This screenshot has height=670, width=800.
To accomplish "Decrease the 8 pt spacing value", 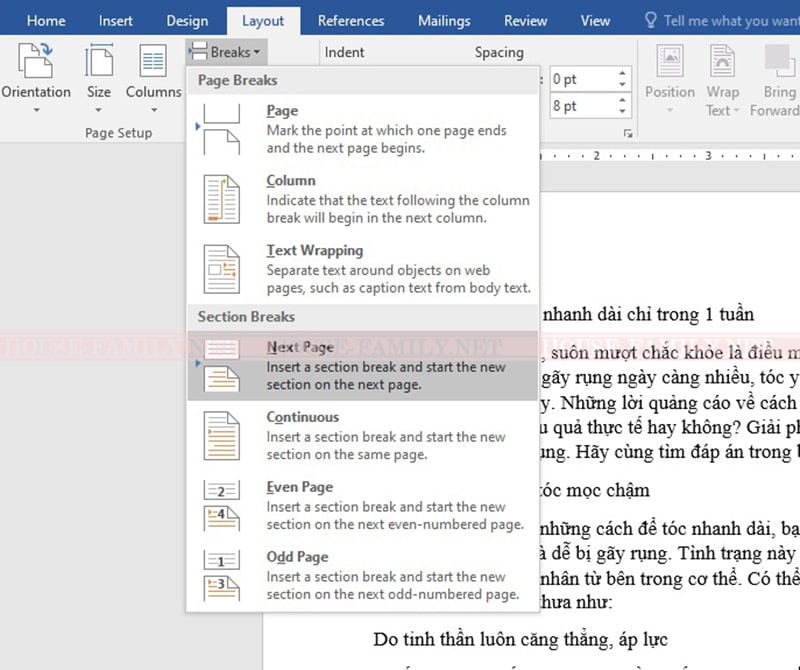I will coord(622,111).
